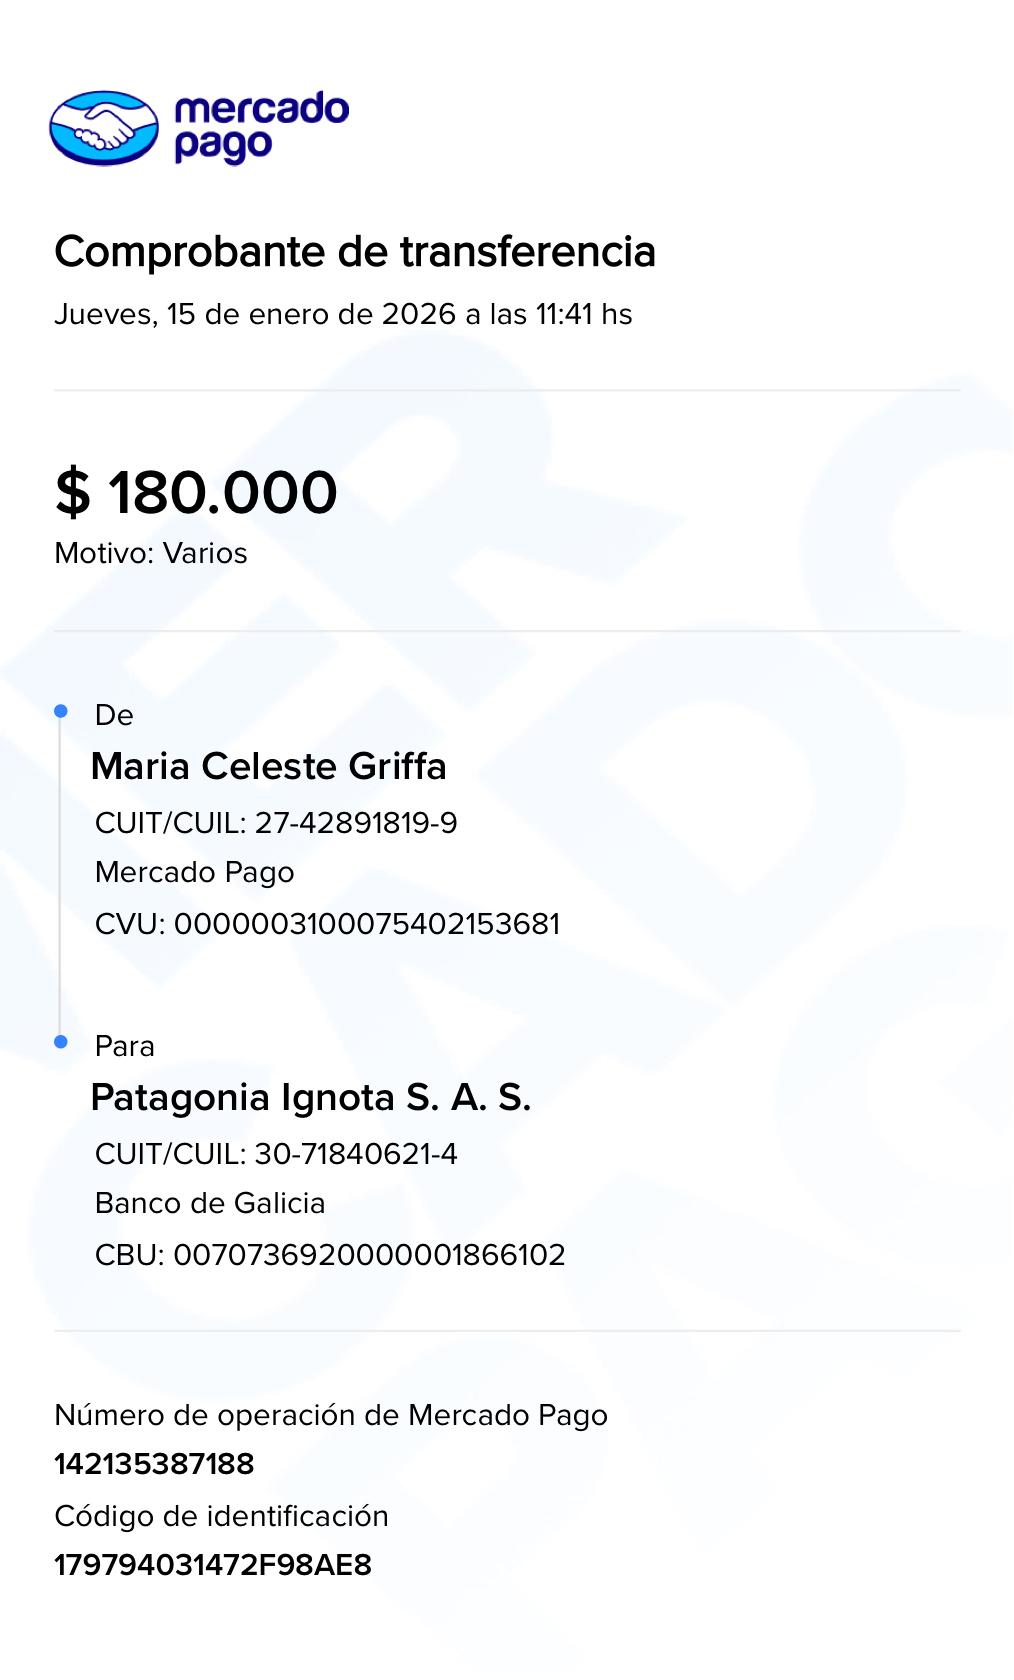Click the sender CUIT/CUIL 27-42891819-9

pyautogui.click(x=276, y=823)
